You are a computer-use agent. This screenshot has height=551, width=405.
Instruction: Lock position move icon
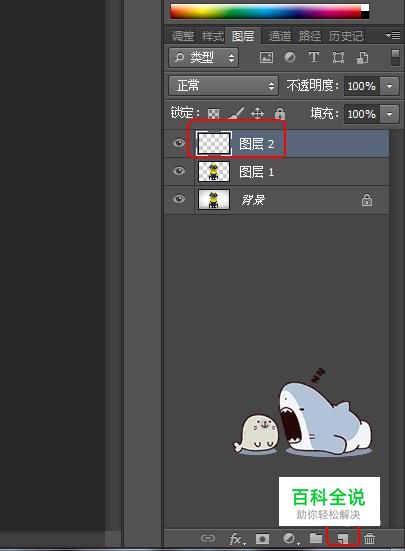click(257, 114)
